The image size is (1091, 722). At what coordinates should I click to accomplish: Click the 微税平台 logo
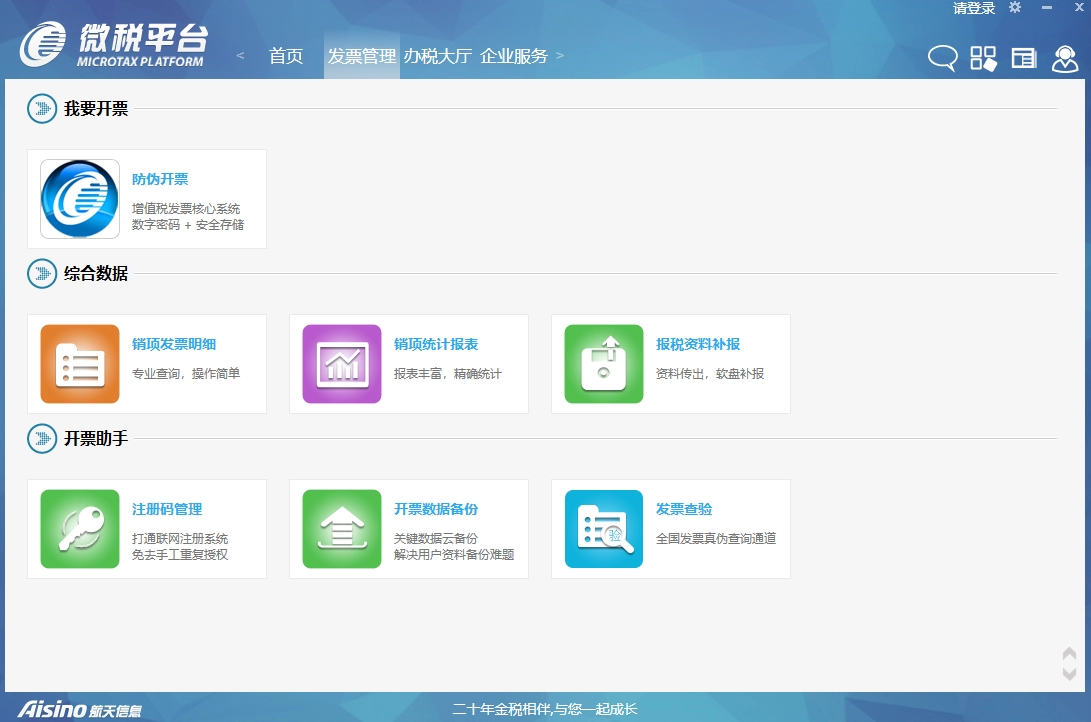[x=114, y=45]
